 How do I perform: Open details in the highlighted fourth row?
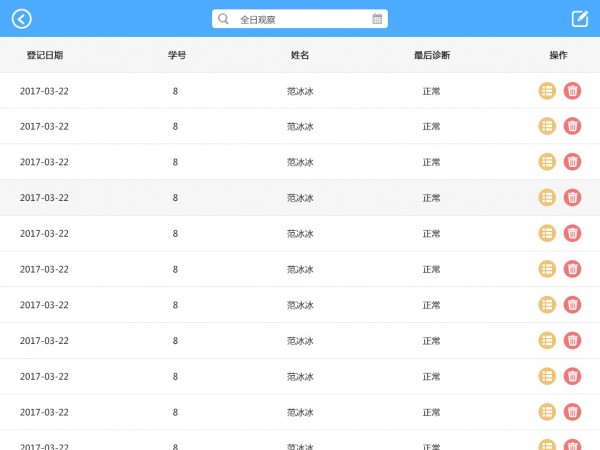[547, 198]
